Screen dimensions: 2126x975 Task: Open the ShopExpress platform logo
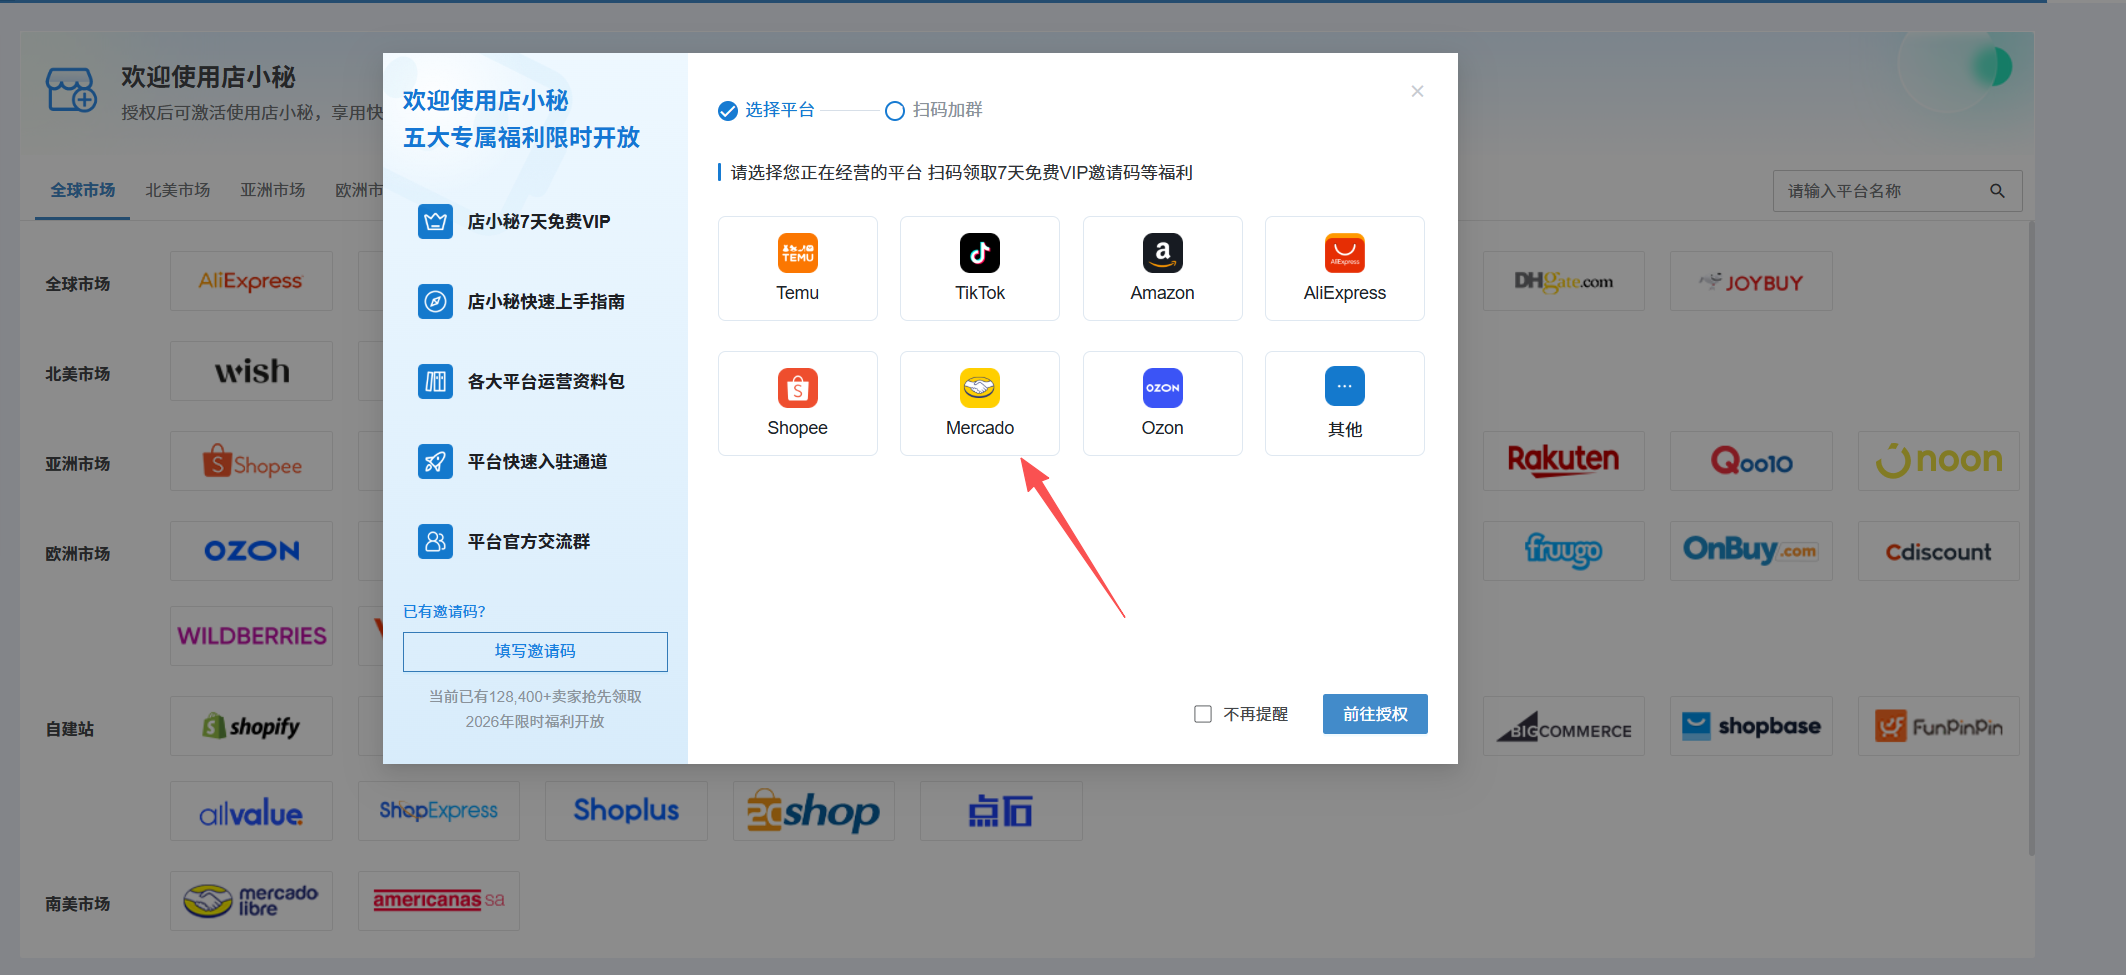point(438,811)
